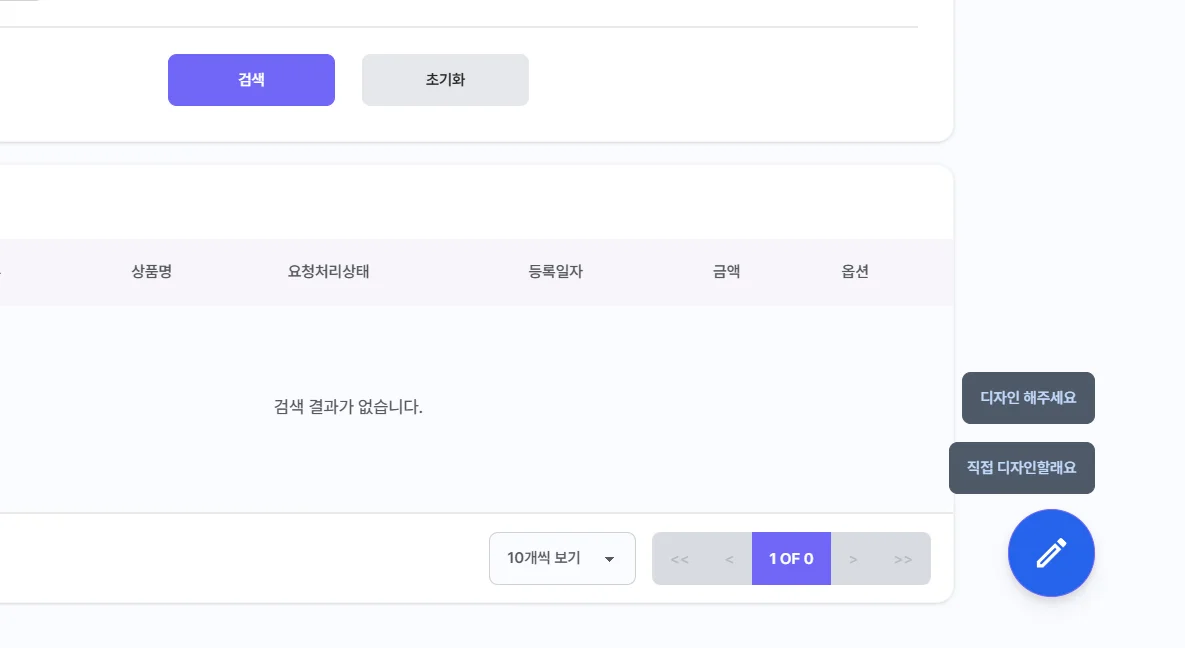This screenshot has width=1185, height=648.
Task: Jump to last page using >> icon
Action: pos(903,559)
